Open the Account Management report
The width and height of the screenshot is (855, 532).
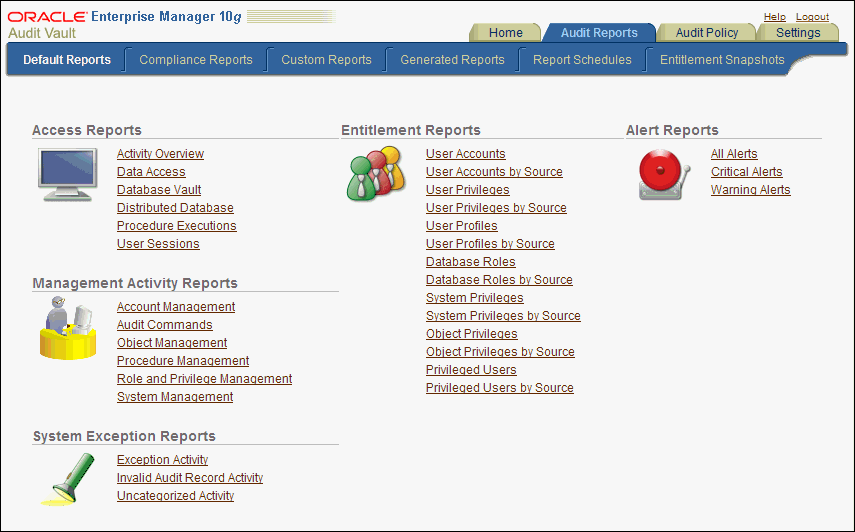tap(176, 307)
